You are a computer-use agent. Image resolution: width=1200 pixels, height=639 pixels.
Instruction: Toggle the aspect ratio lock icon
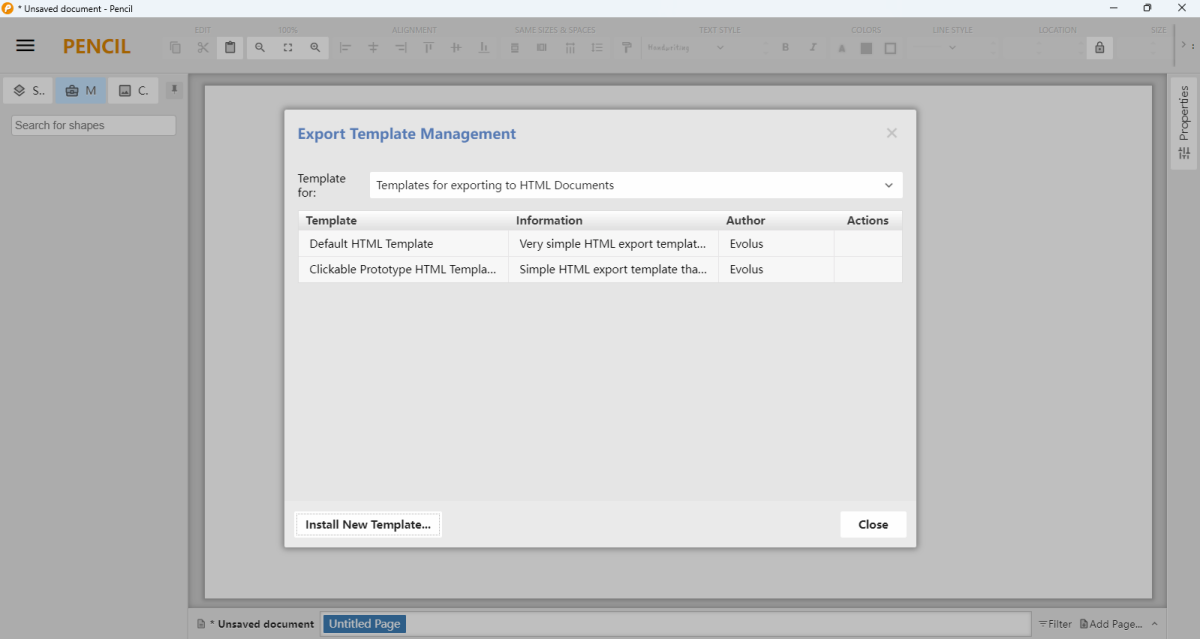tap(1099, 47)
